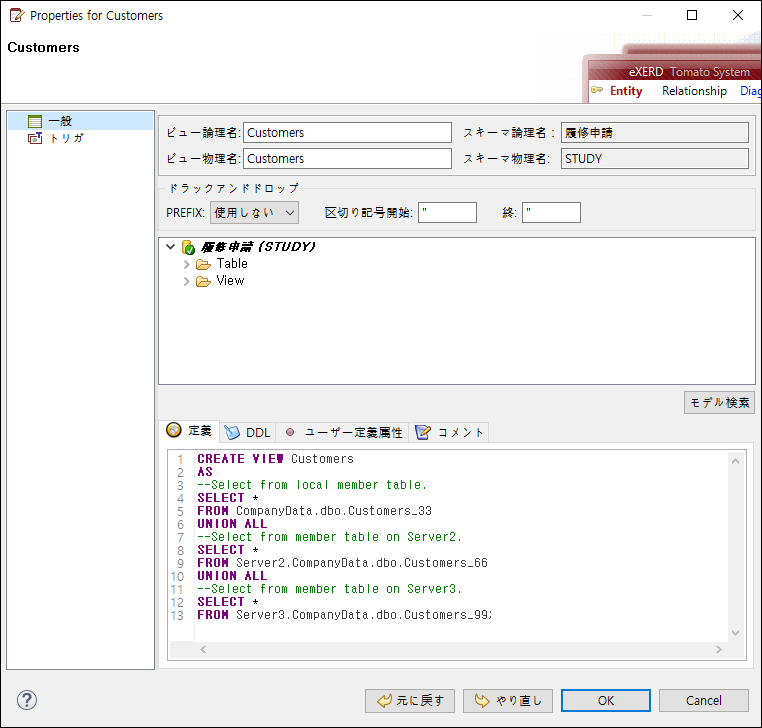The image size is (762, 728).
Task: Click the Properties window title icon
Action: 17,16
